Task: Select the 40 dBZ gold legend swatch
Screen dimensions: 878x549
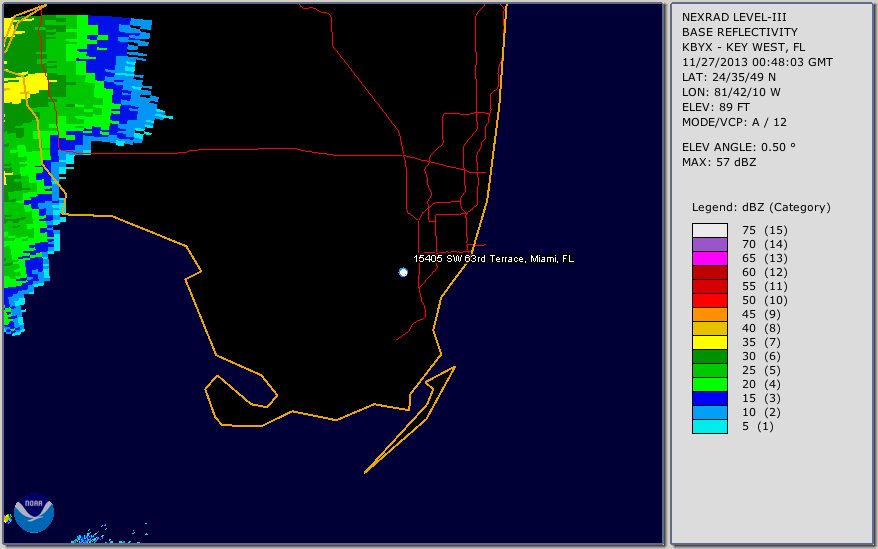Action: tap(710, 328)
